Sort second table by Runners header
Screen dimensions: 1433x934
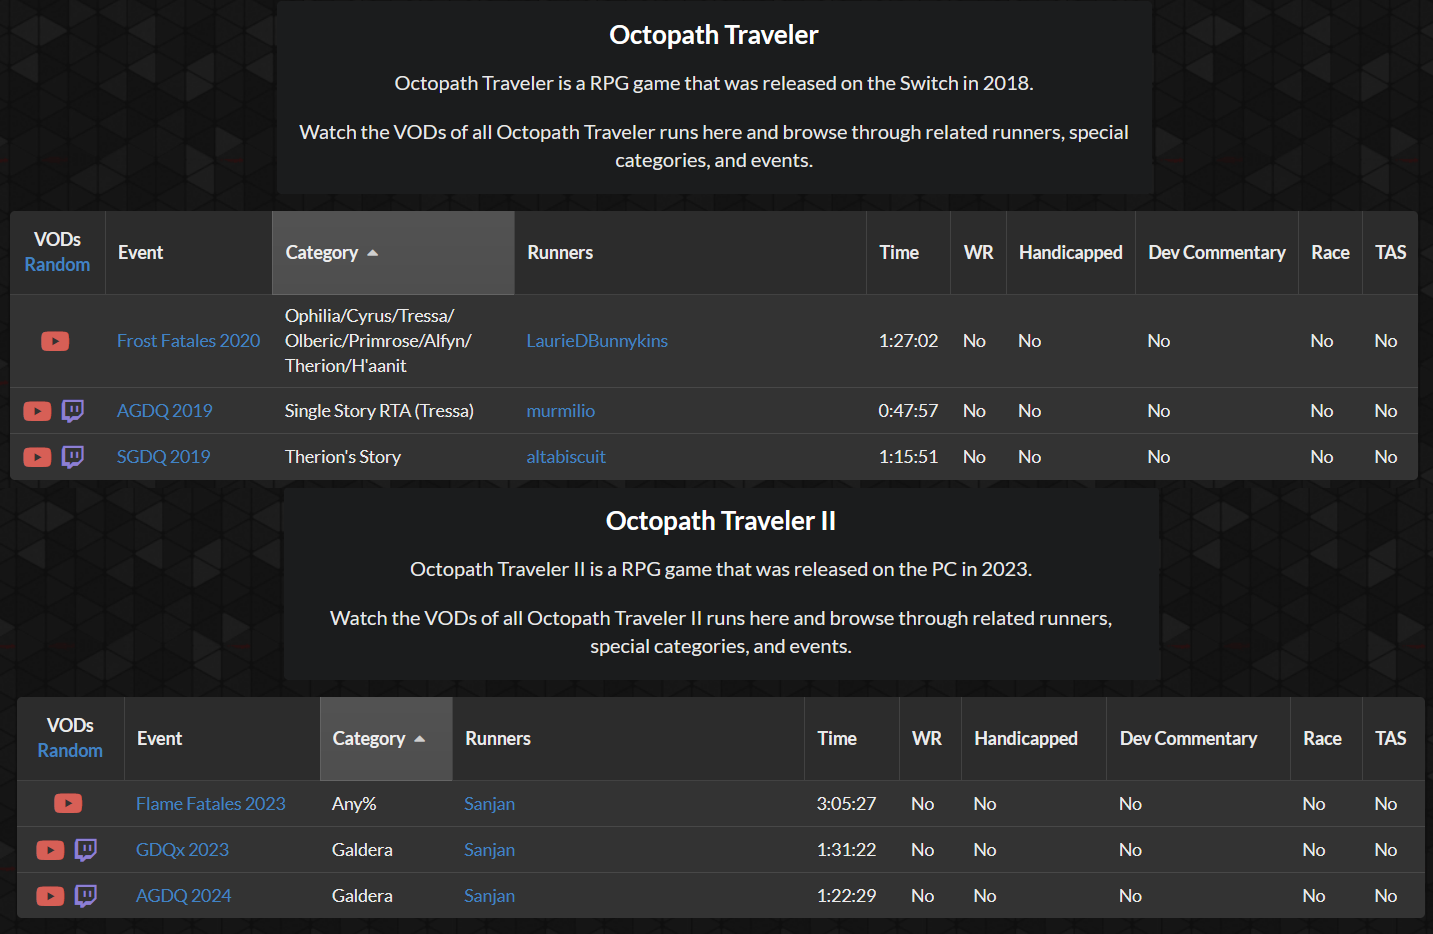628,739
